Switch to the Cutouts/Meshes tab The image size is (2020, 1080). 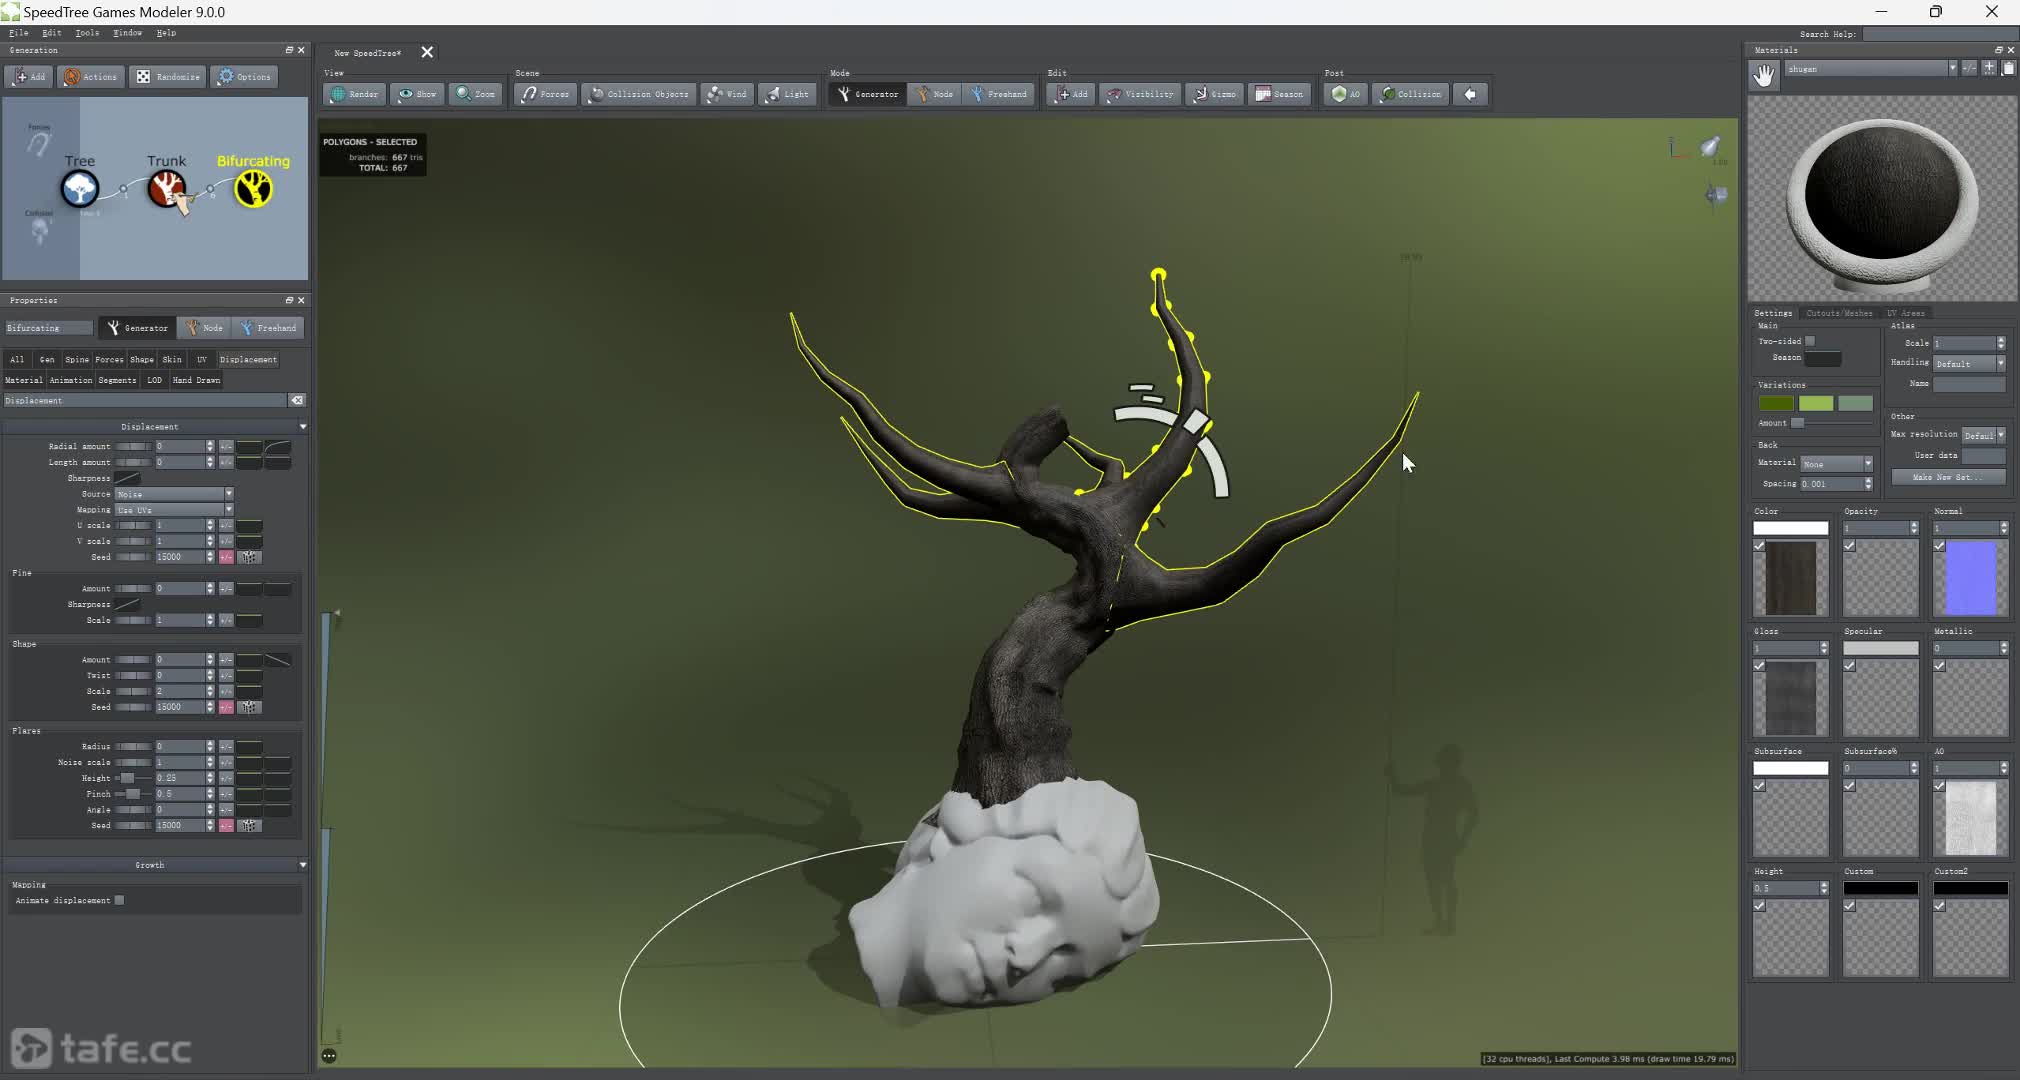pos(1839,313)
